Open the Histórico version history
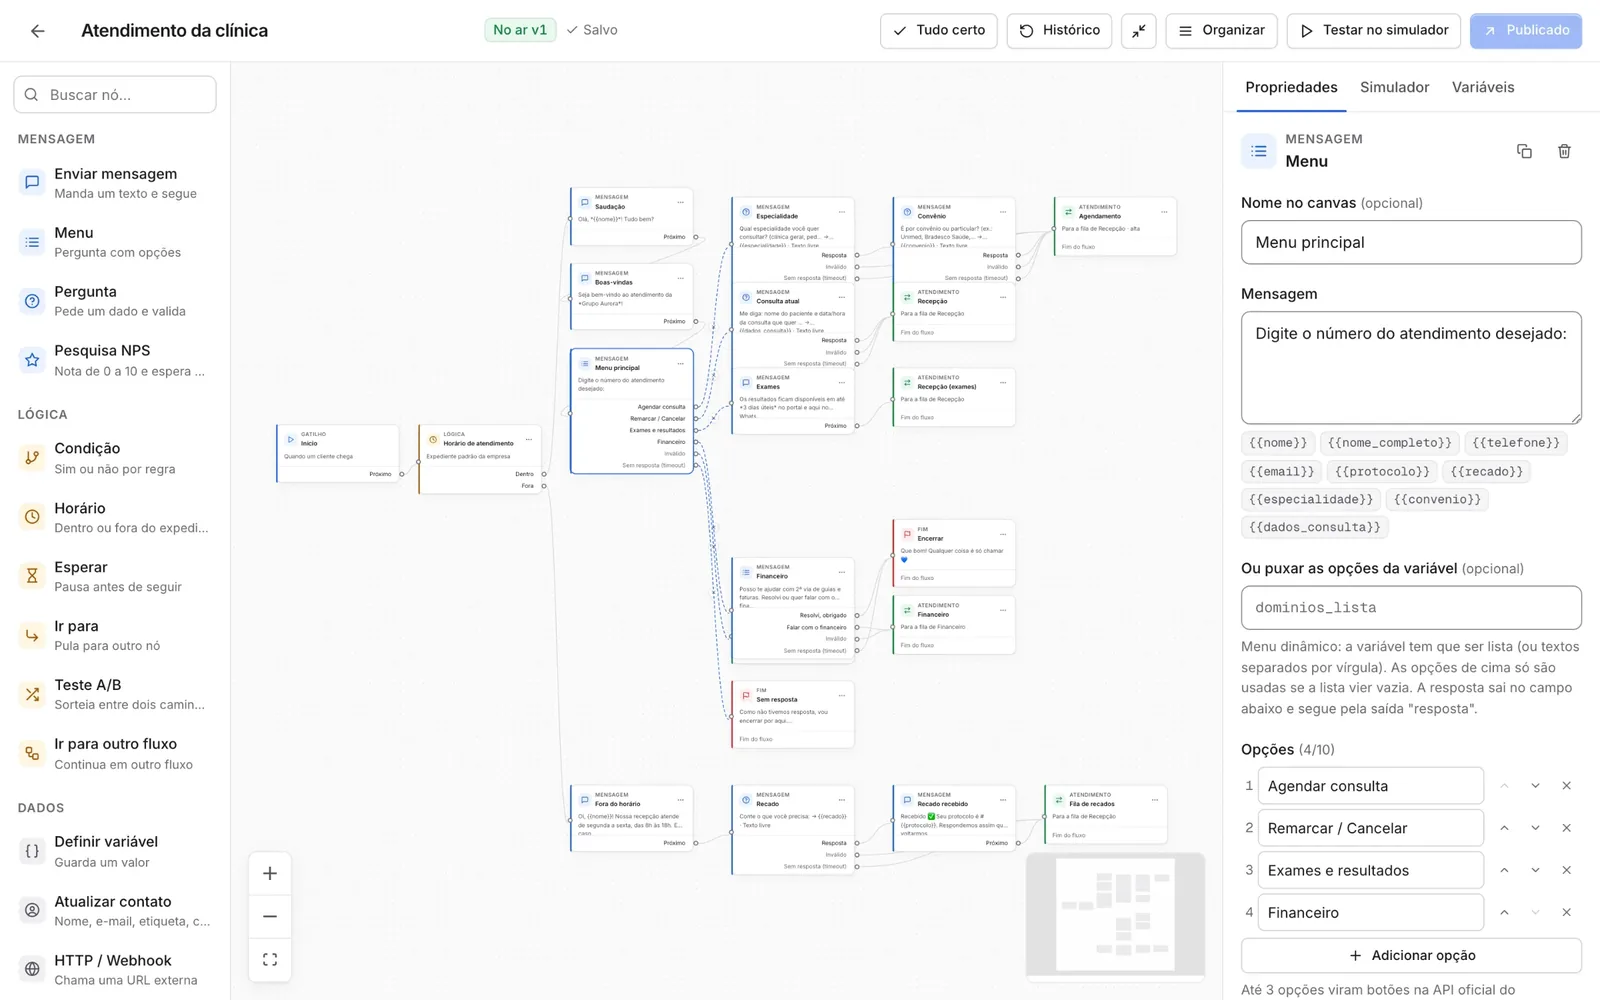The width and height of the screenshot is (1600, 1000). click(1060, 31)
